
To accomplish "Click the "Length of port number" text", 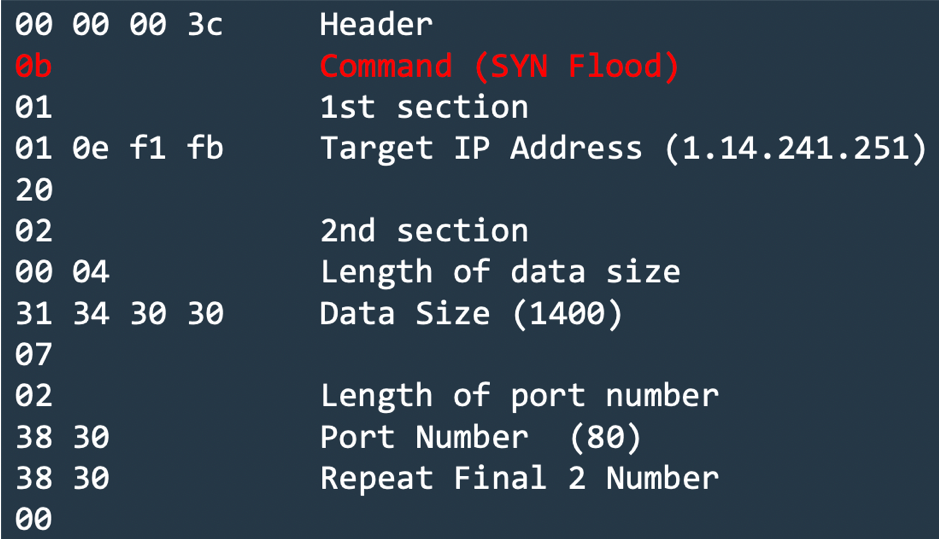I will tap(518, 395).
